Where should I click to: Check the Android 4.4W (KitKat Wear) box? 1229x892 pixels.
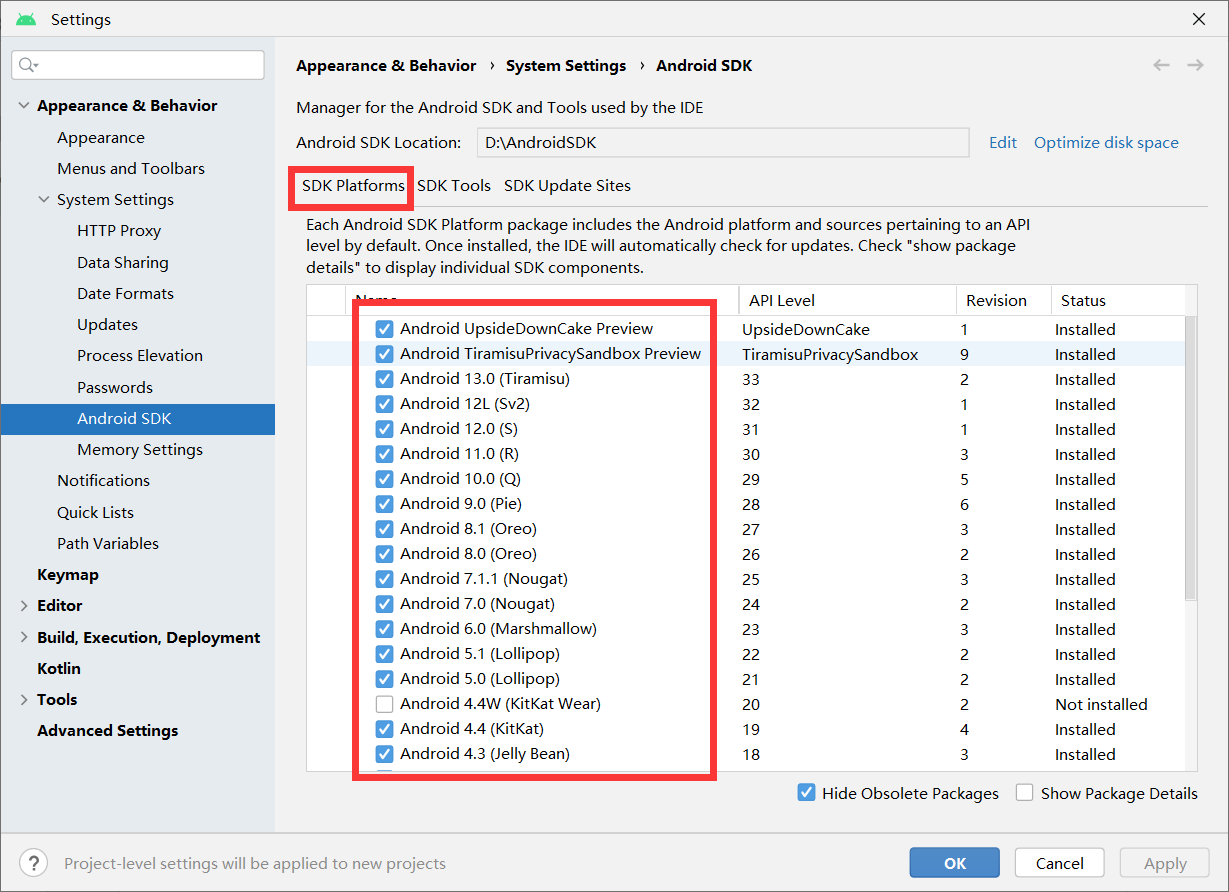click(384, 704)
